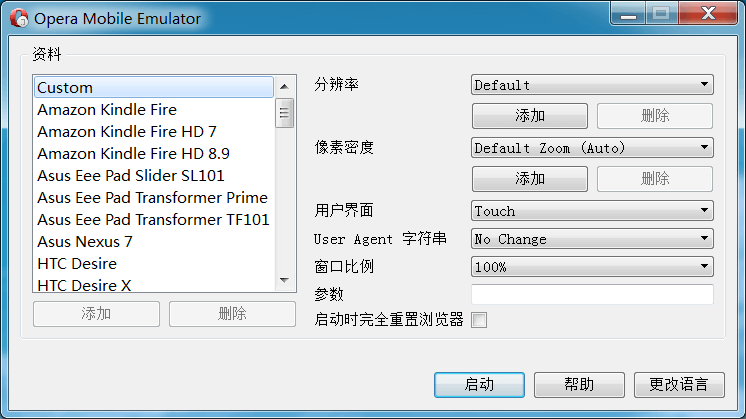Open the 分辨率 Default dropdown

click(x=591, y=85)
